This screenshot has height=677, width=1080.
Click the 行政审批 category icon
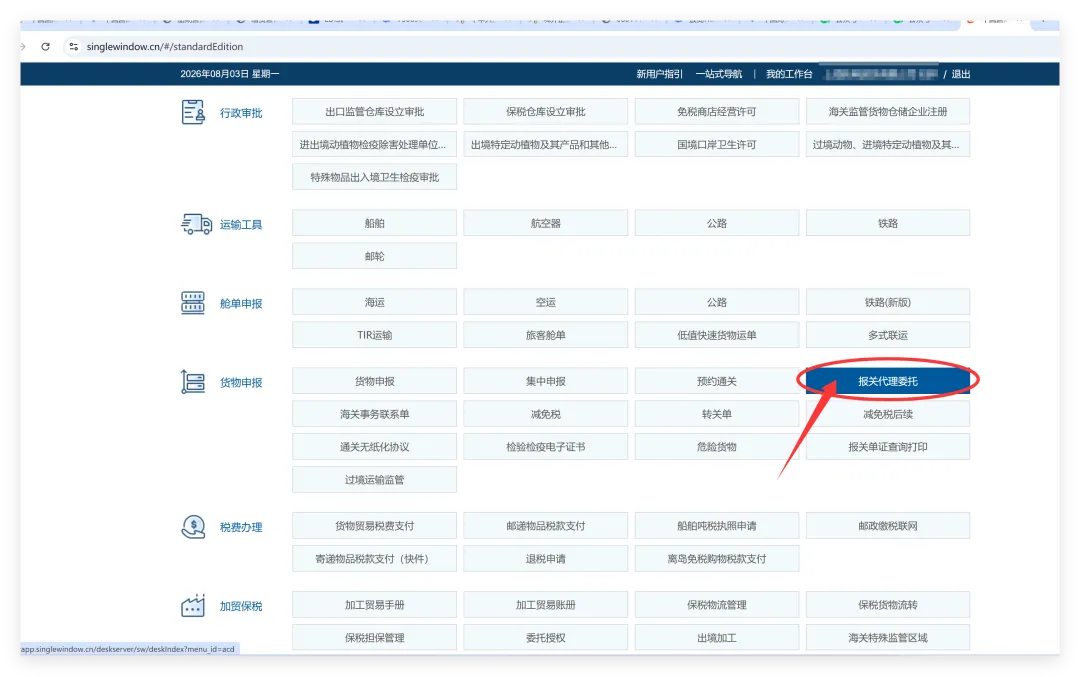[193, 112]
